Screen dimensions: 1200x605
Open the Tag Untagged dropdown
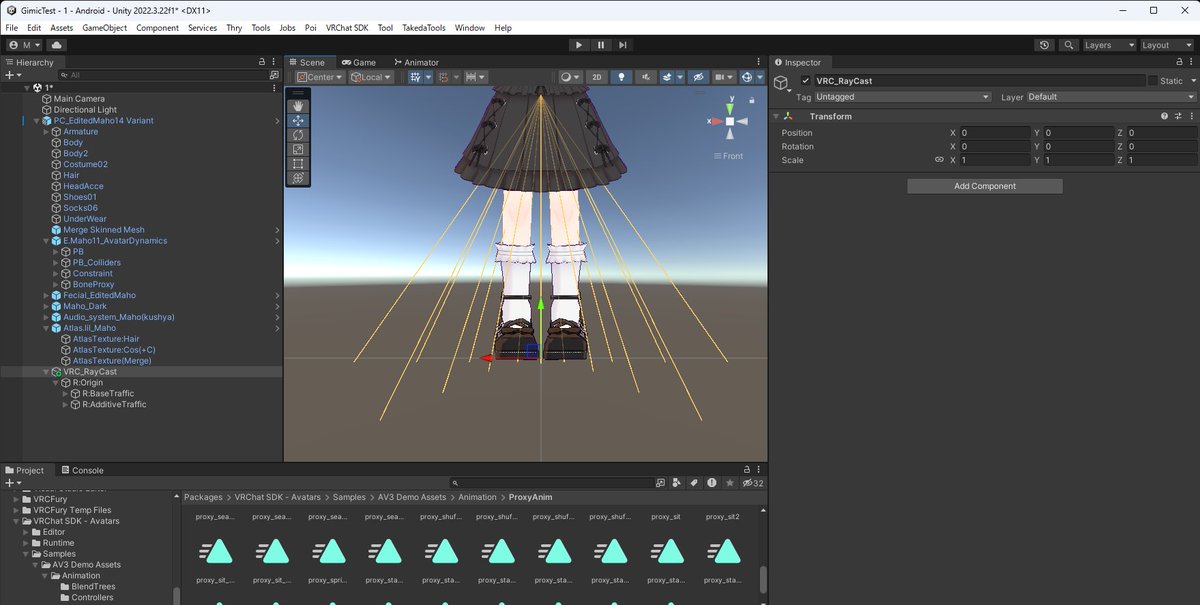pos(902,97)
